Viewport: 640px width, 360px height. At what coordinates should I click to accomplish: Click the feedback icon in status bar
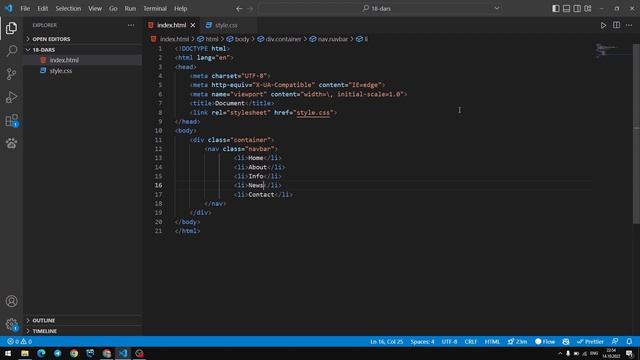[615, 341]
